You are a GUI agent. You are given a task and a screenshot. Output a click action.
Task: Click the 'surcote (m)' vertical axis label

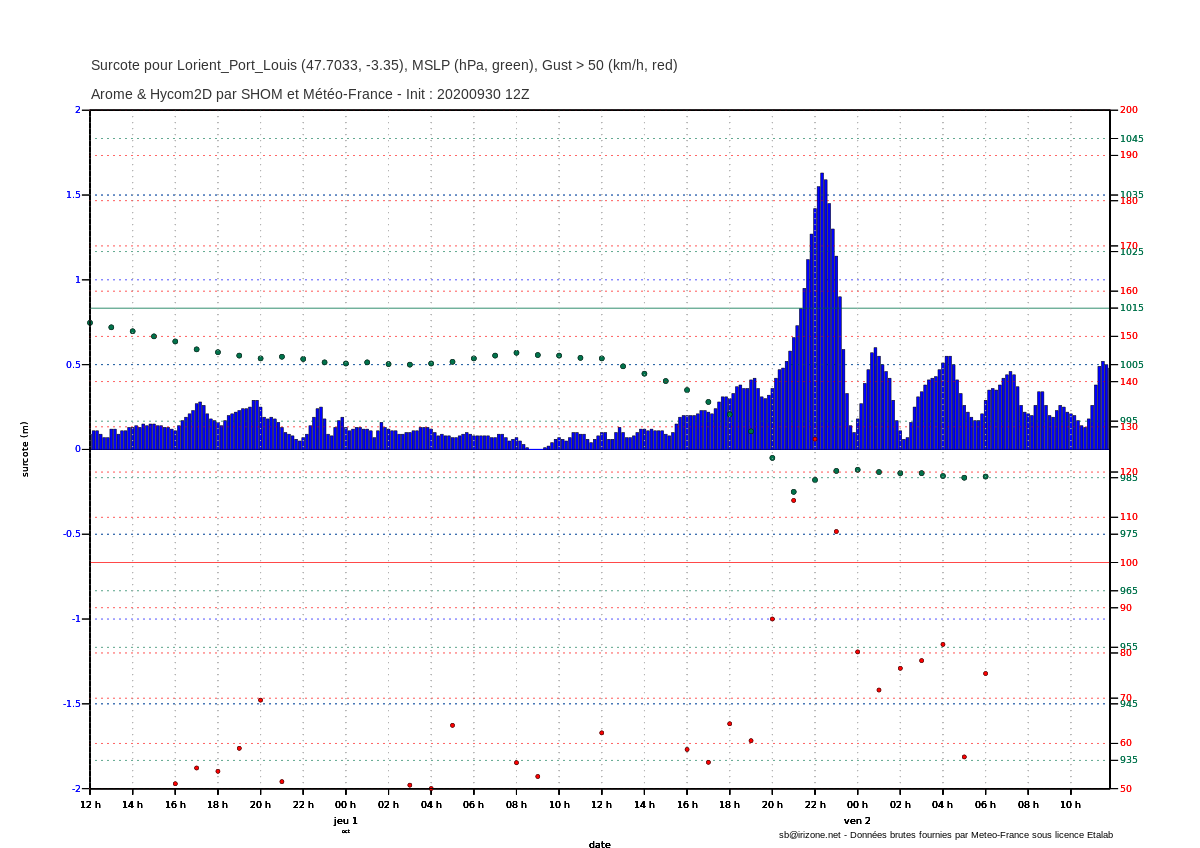[x=25, y=449]
